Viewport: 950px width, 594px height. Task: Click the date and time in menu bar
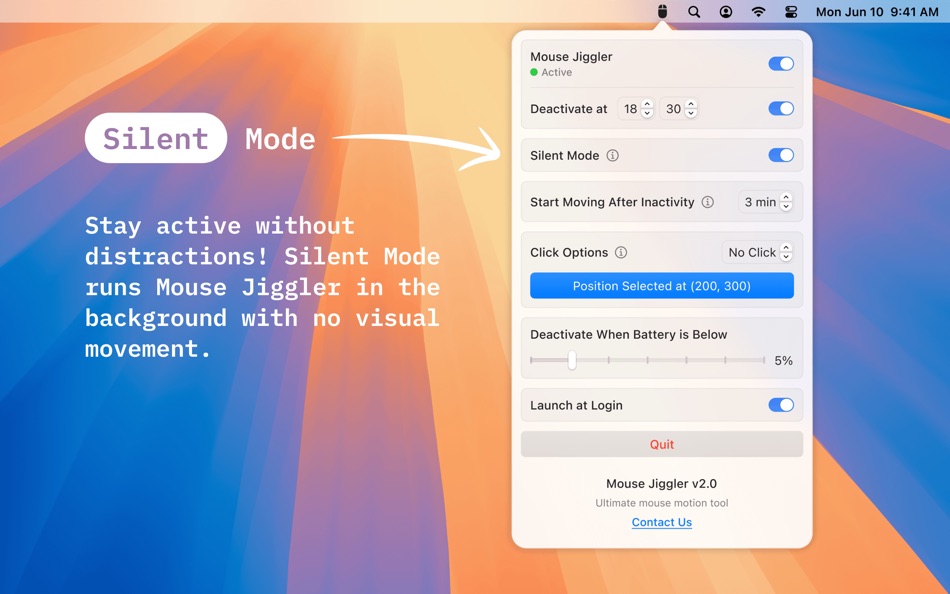point(877,12)
